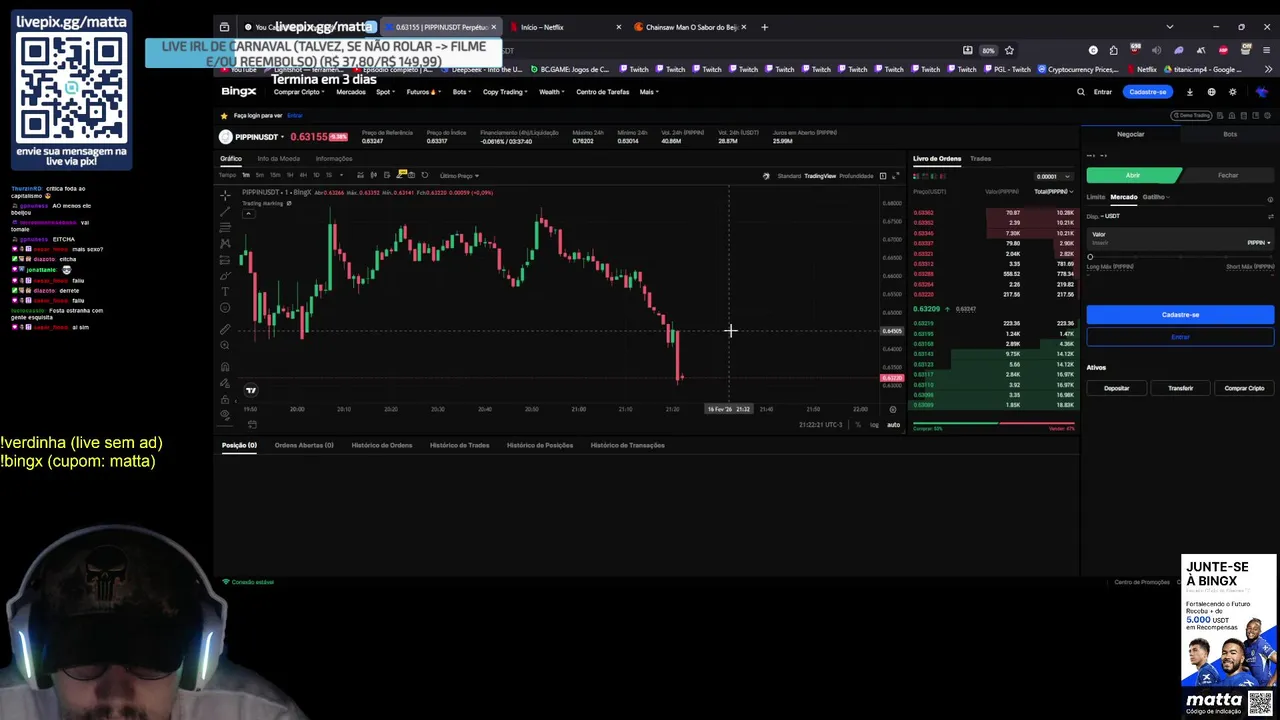Switch to Trades tab
The image size is (1280, 720).
pyautogui.click(x=980, y=158)
